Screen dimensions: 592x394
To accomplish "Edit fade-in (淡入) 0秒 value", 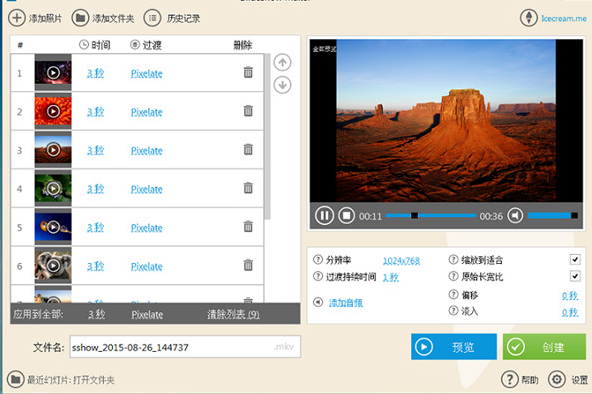I will pos(570,312).
